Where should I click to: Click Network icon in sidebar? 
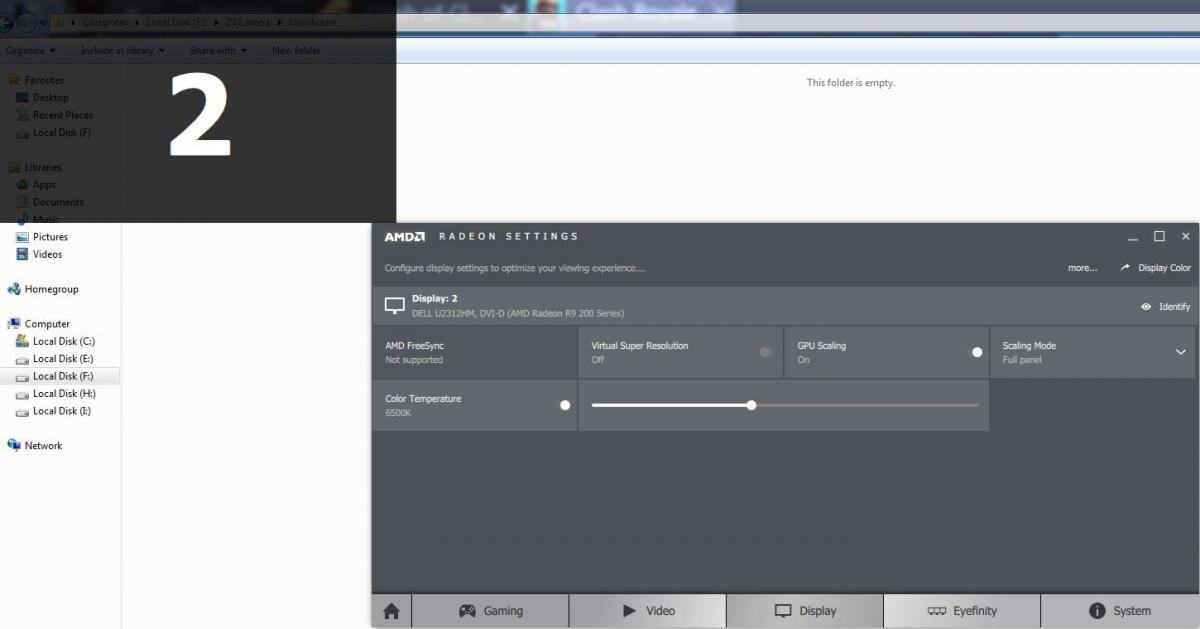14,446
